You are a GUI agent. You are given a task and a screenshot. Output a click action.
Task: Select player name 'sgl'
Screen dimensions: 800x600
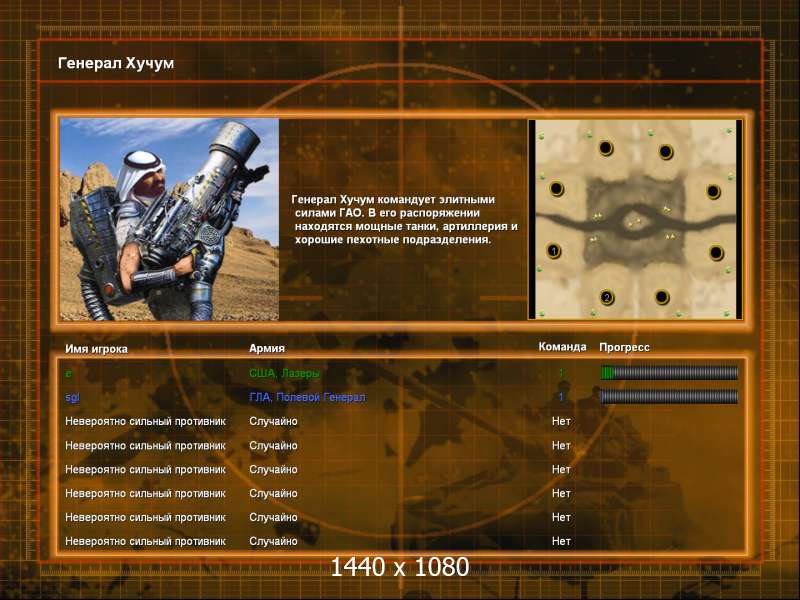[72, 397]
